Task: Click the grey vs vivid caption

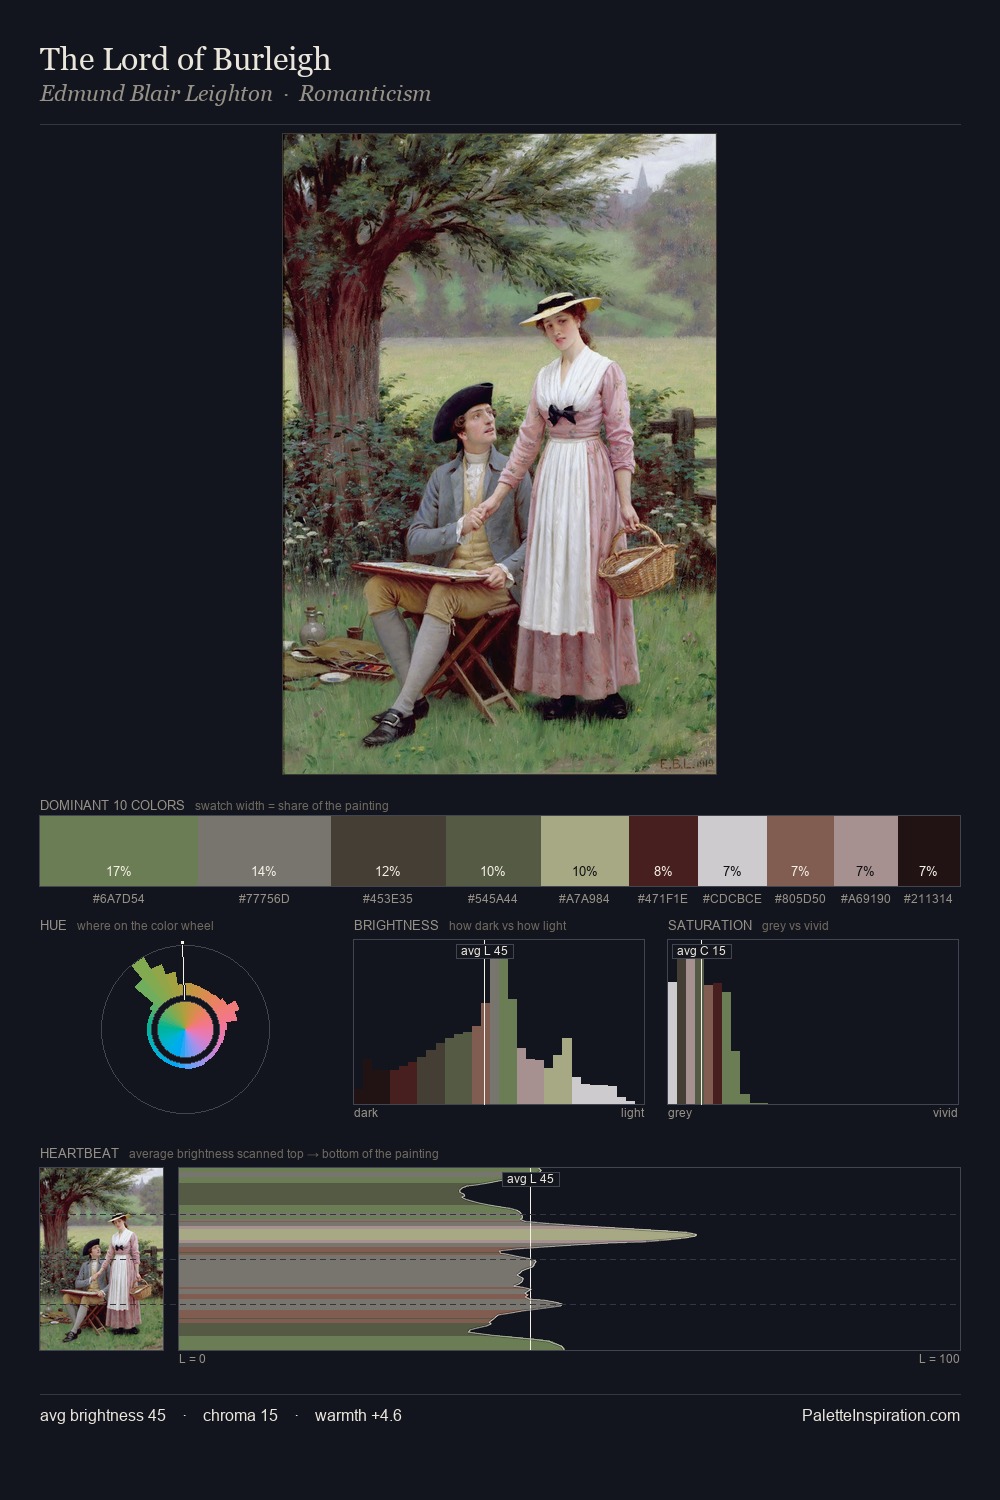Action: point(795,926)
